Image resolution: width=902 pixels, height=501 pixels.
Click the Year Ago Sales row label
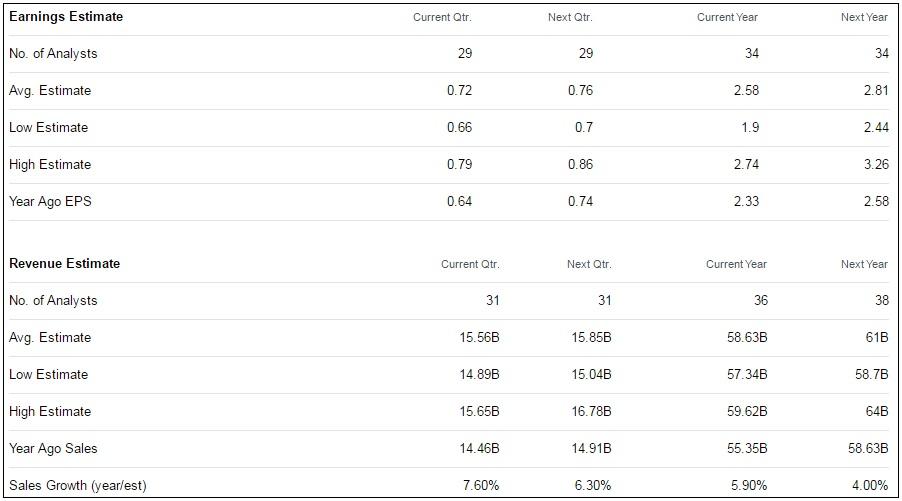53,449
